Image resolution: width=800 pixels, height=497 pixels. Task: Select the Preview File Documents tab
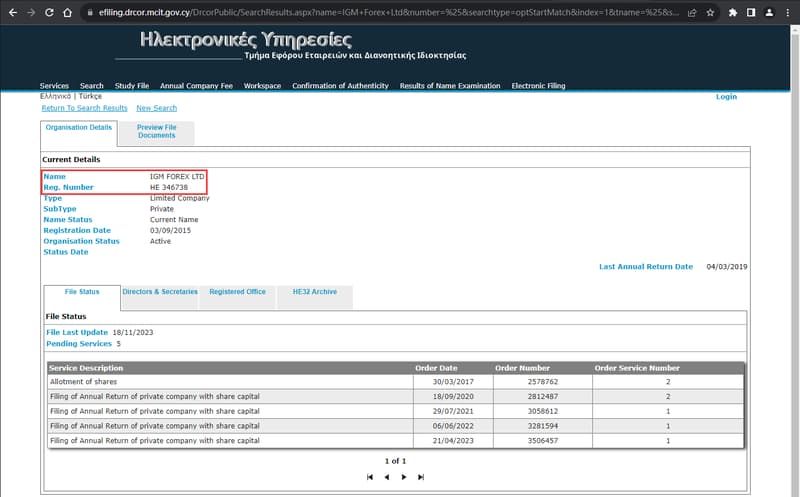point(157,132)
